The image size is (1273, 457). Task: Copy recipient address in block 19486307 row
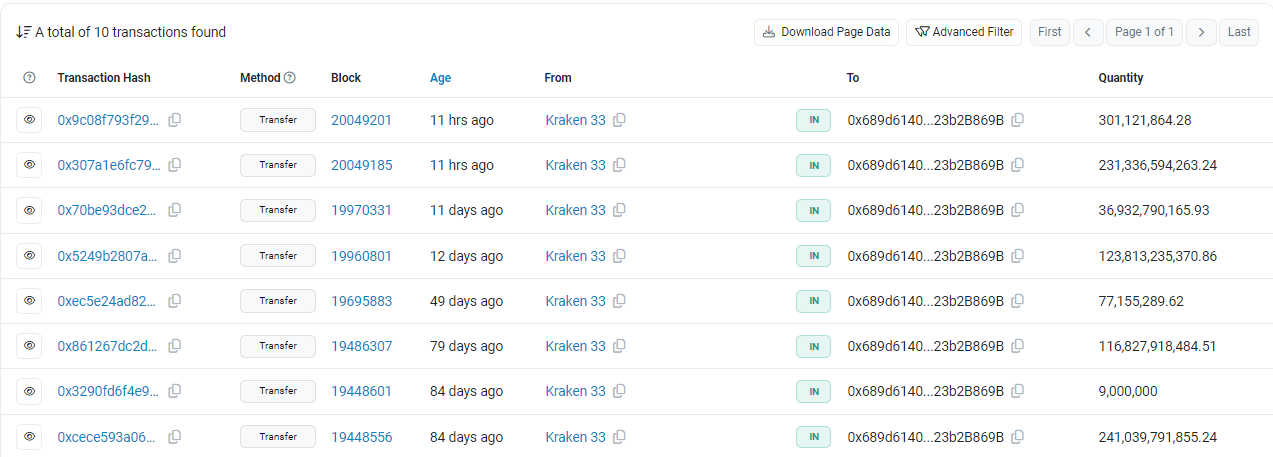1017,346
